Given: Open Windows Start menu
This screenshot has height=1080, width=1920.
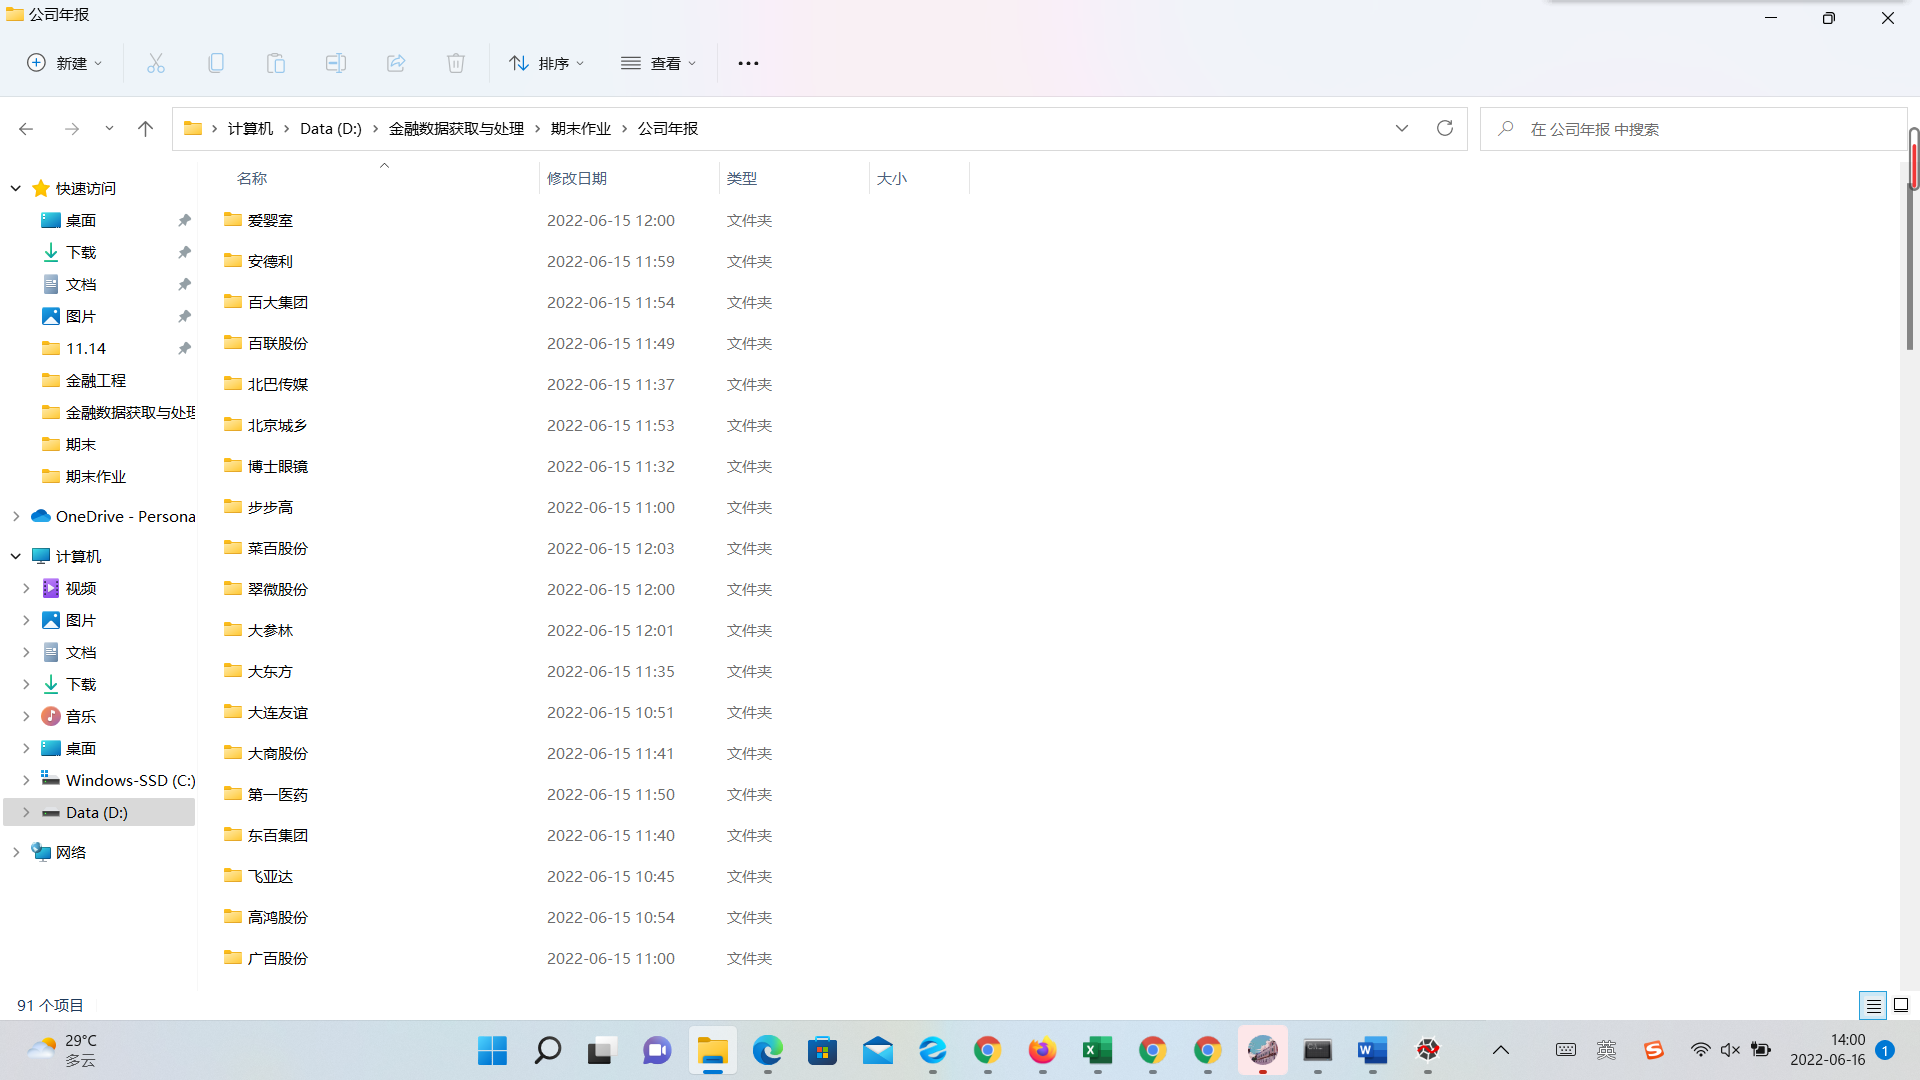Looking at the screenshot, I should pyautogui.click(x=492, y=1050).
